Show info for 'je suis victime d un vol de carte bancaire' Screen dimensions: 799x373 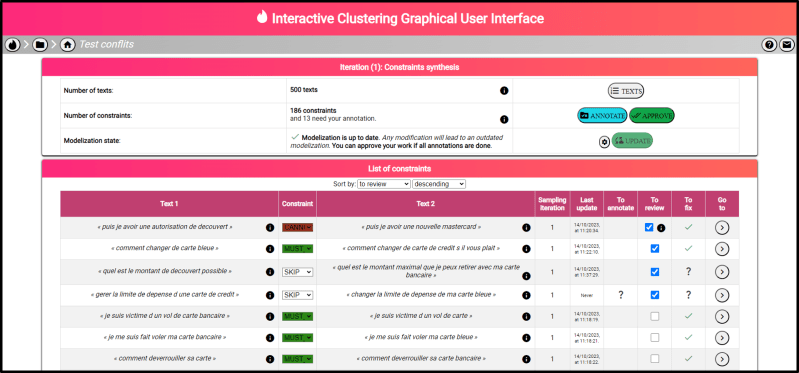[270, 316]
